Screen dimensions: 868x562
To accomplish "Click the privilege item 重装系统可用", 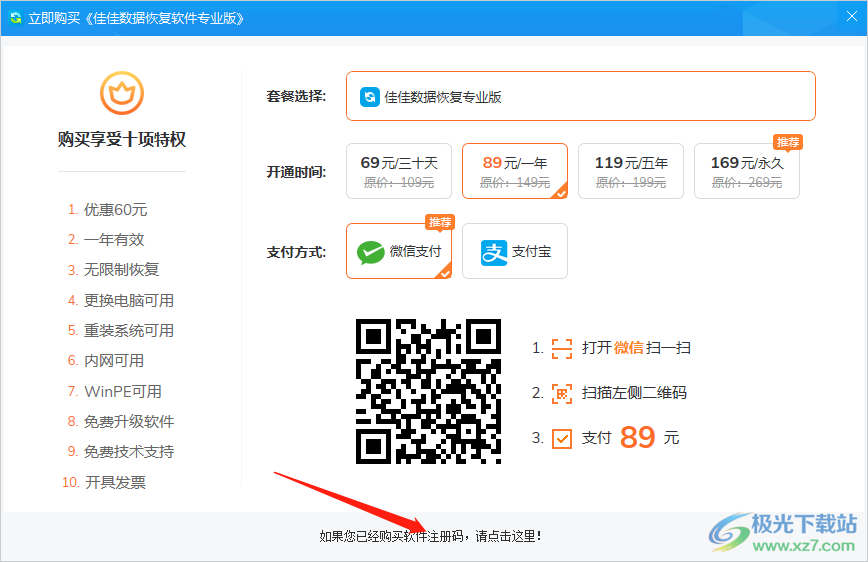I will [121, 331].
